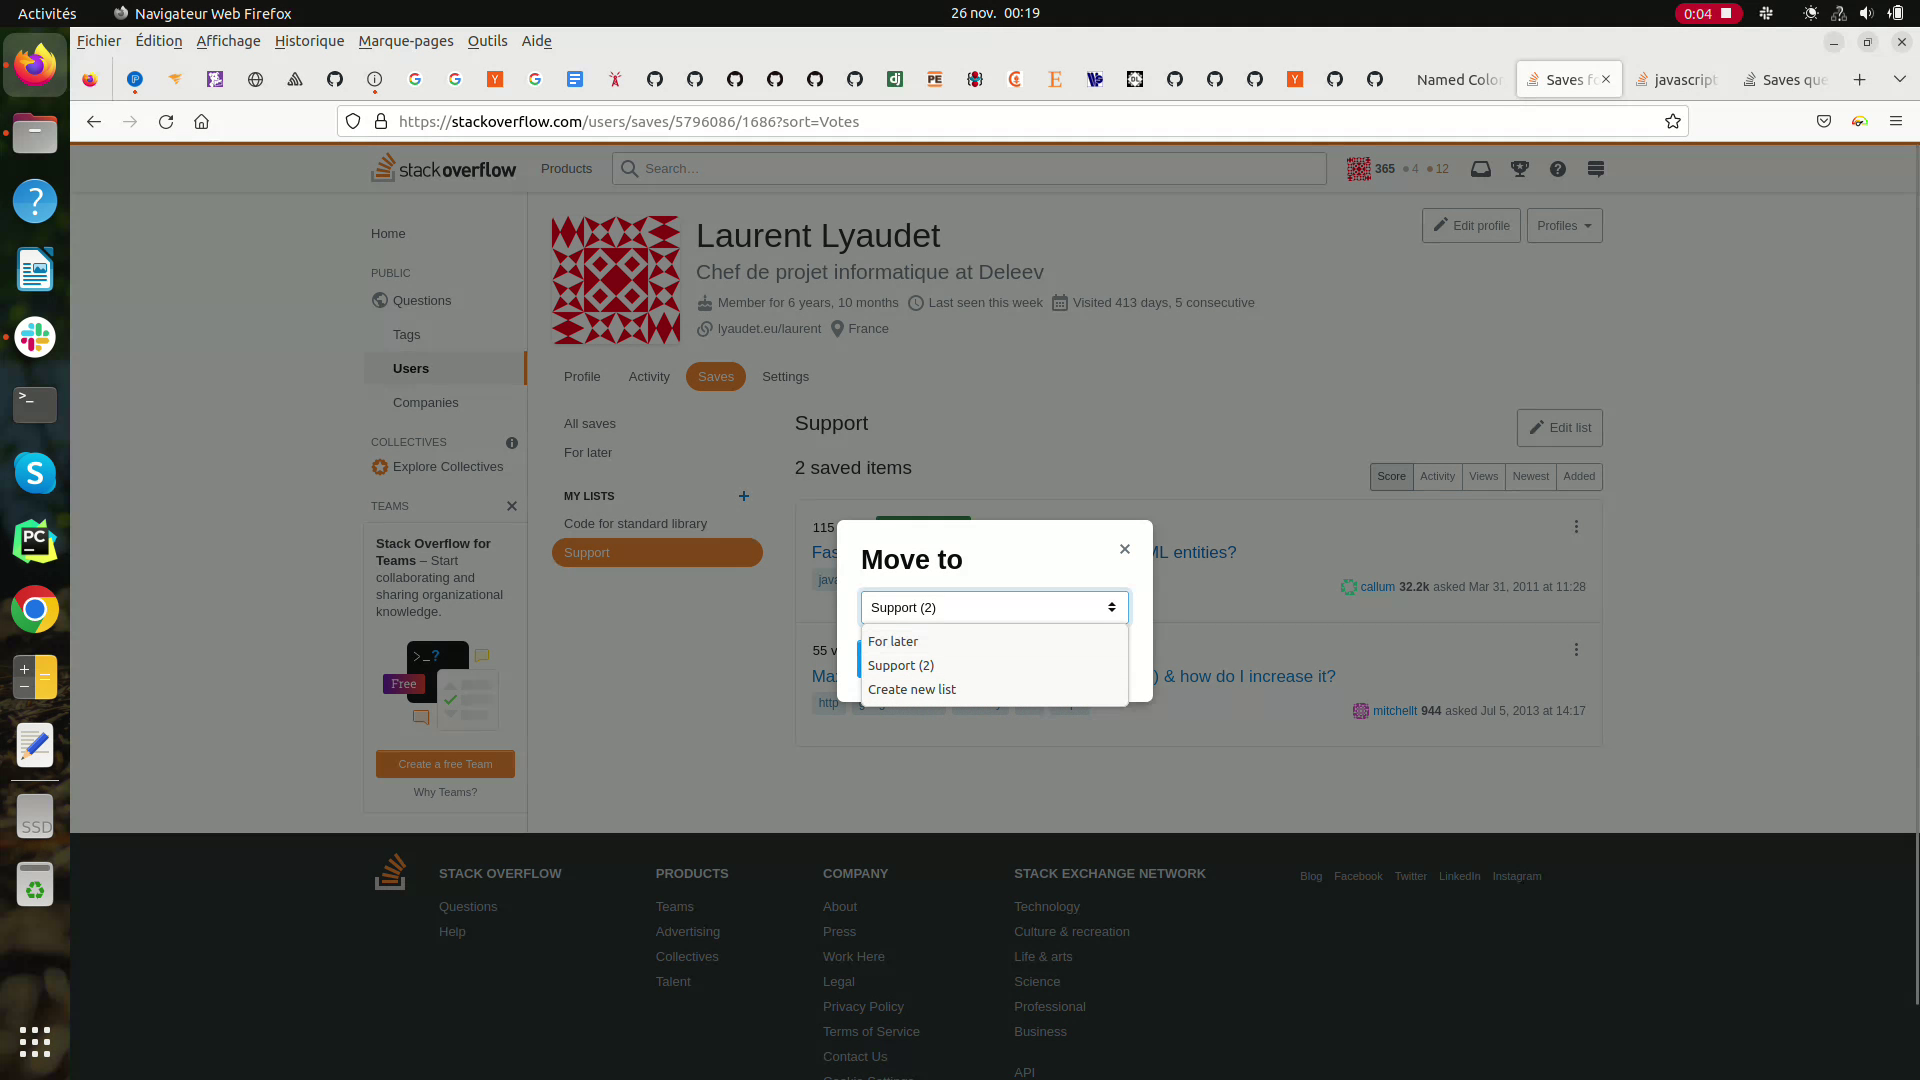Open Skype from the dock
The height and width of the screenshot is (1080, 1920).
35,474
